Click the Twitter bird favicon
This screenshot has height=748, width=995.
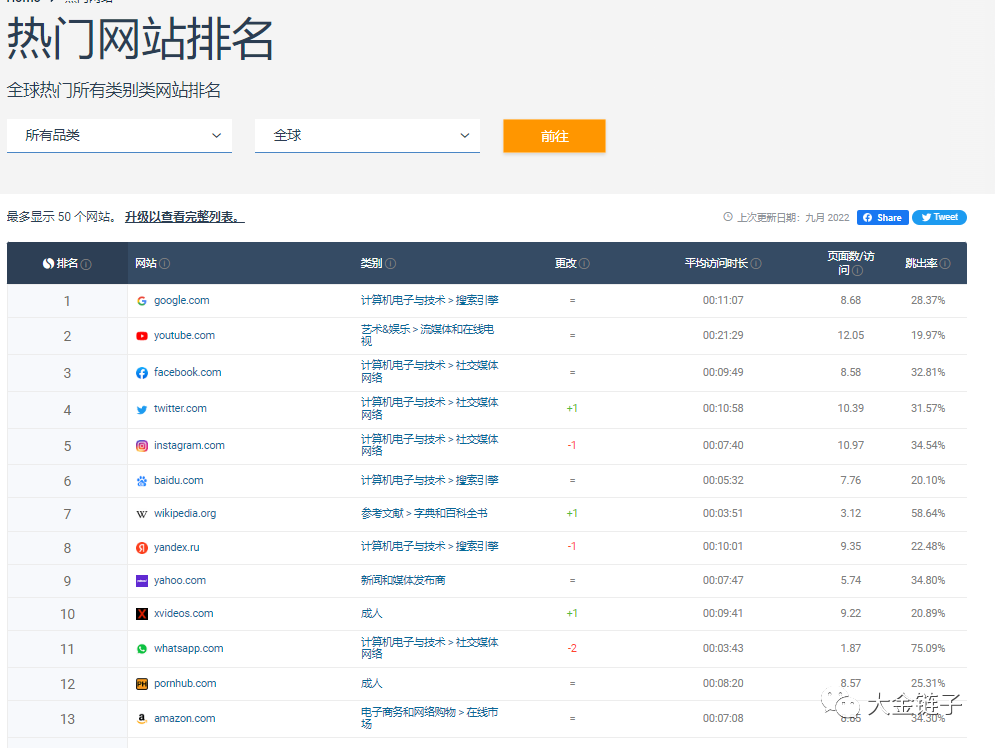pos(142,410)
